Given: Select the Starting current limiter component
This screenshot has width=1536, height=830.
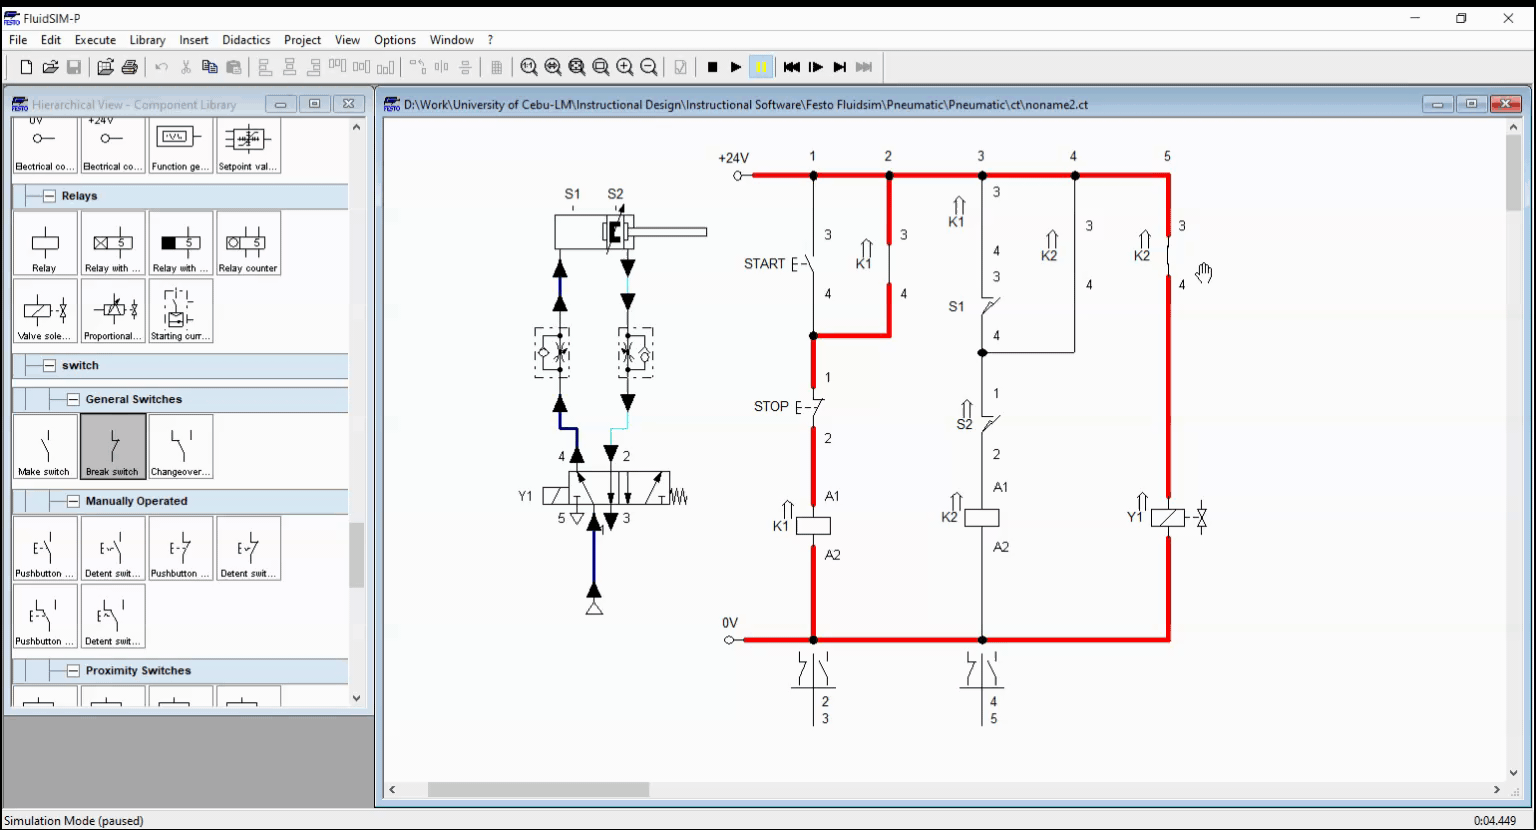Looking at the screenshot, I should (181, 311).
